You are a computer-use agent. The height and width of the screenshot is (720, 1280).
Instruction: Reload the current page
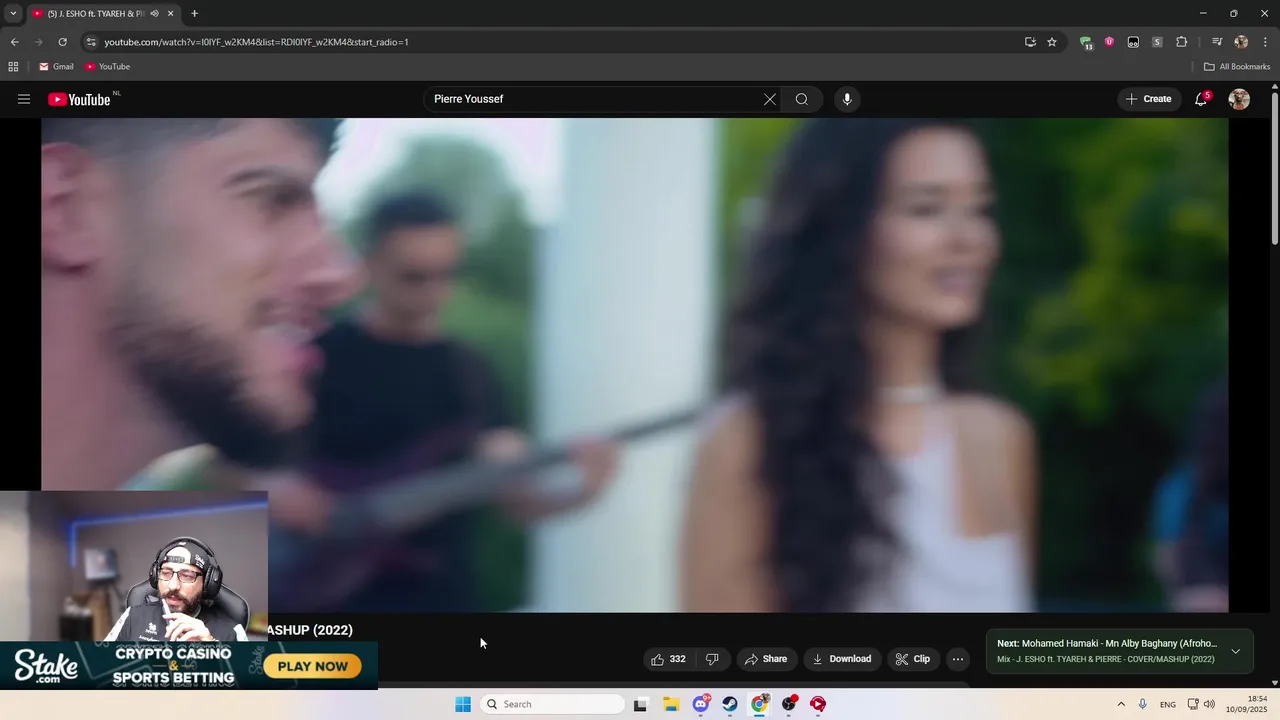(x=62, y=42)
